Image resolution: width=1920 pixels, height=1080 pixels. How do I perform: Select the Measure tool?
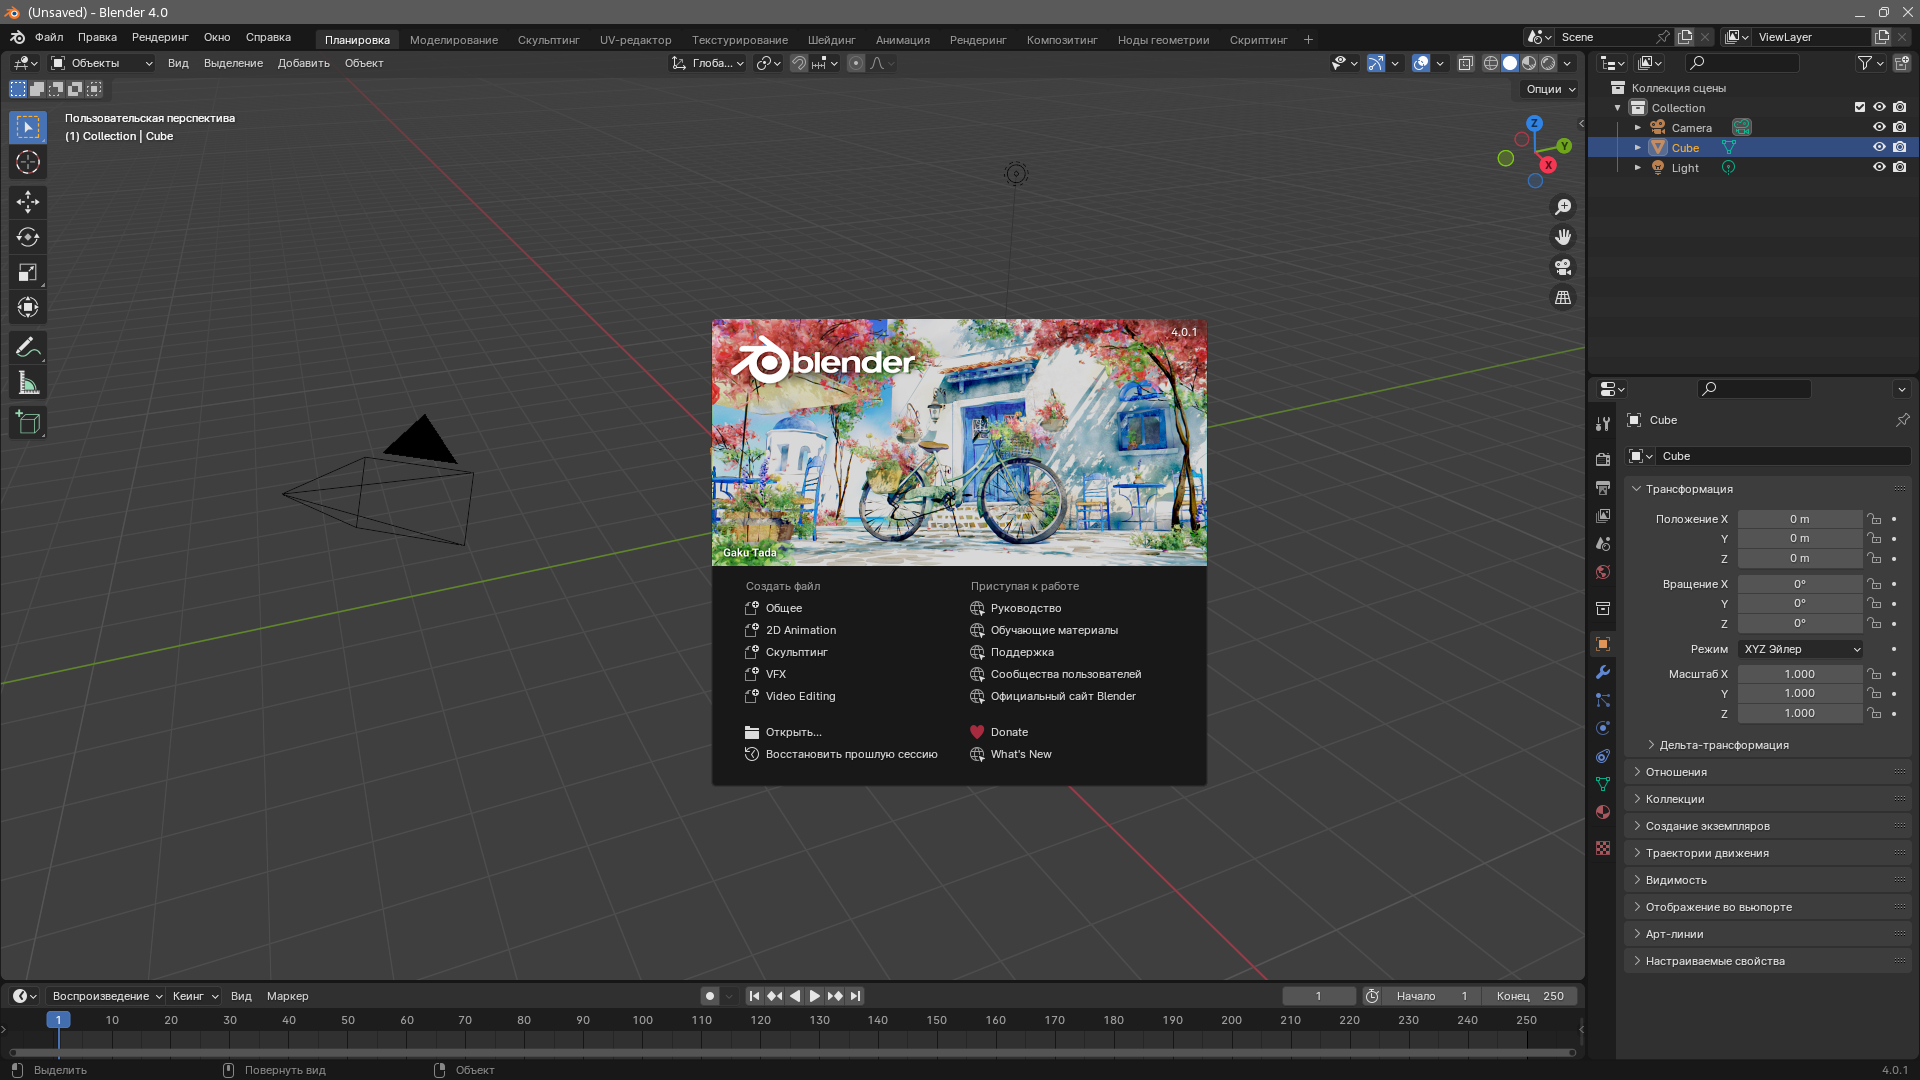(28, 383)
